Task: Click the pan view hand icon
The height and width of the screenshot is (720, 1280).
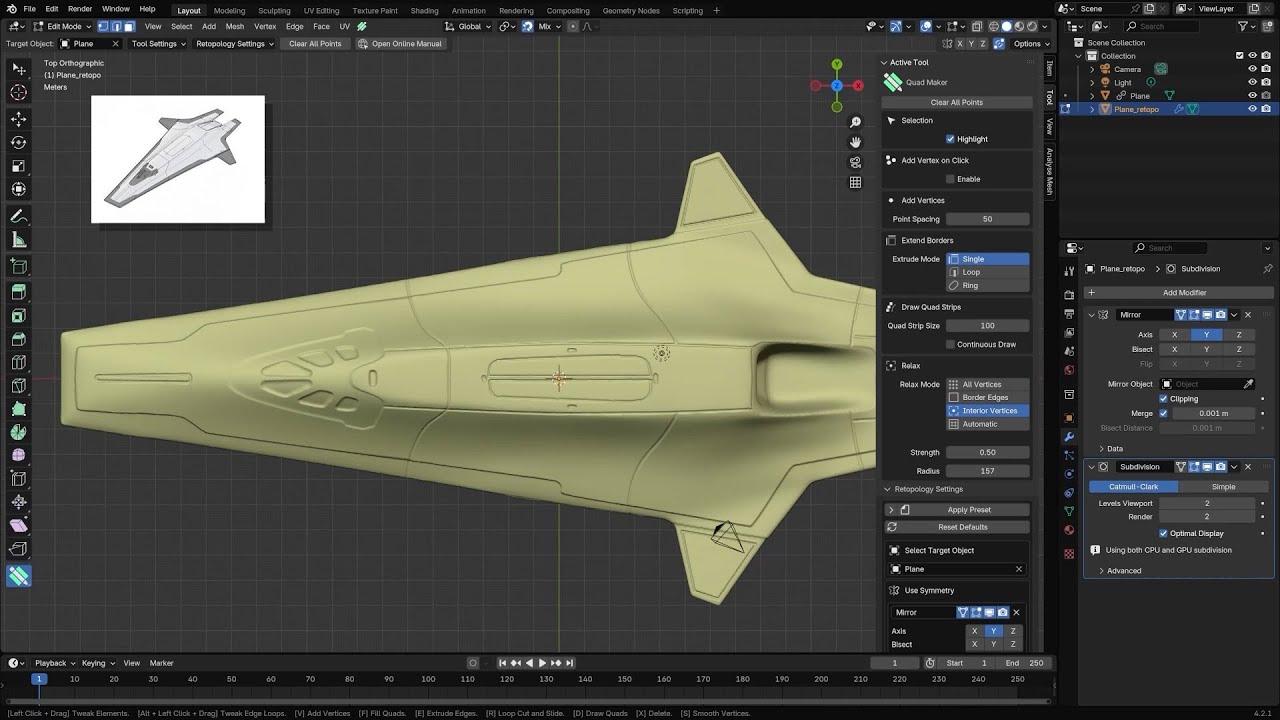Action: (855, 142)
